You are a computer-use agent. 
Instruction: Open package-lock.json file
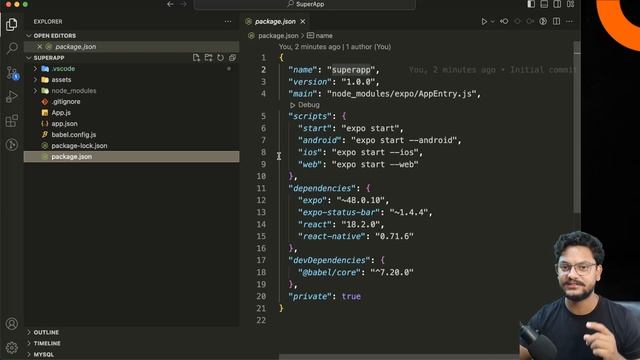point(79,146)
